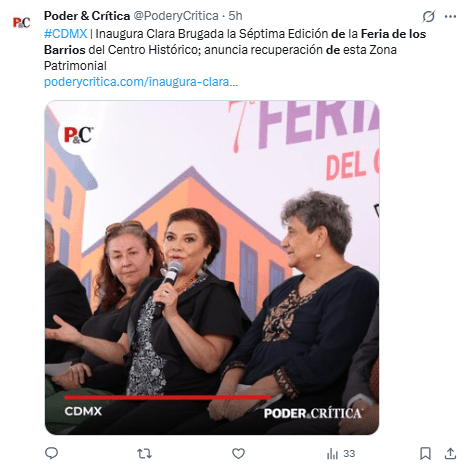
Task: Click the red progress bar in image
Action: (x=167, y=397)
